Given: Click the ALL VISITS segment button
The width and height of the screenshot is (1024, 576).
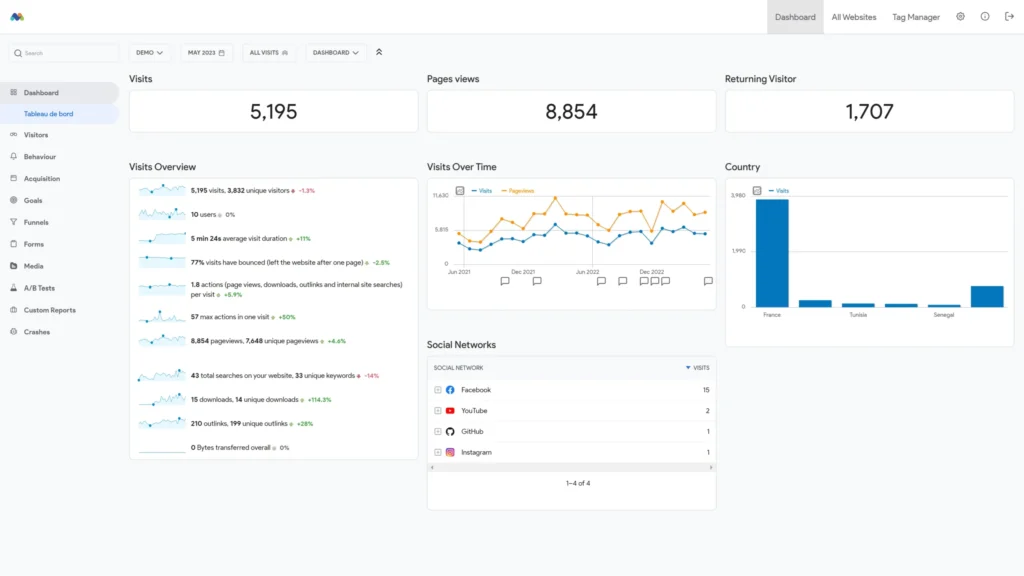Looking at the screenshot, I should point(268,52).
